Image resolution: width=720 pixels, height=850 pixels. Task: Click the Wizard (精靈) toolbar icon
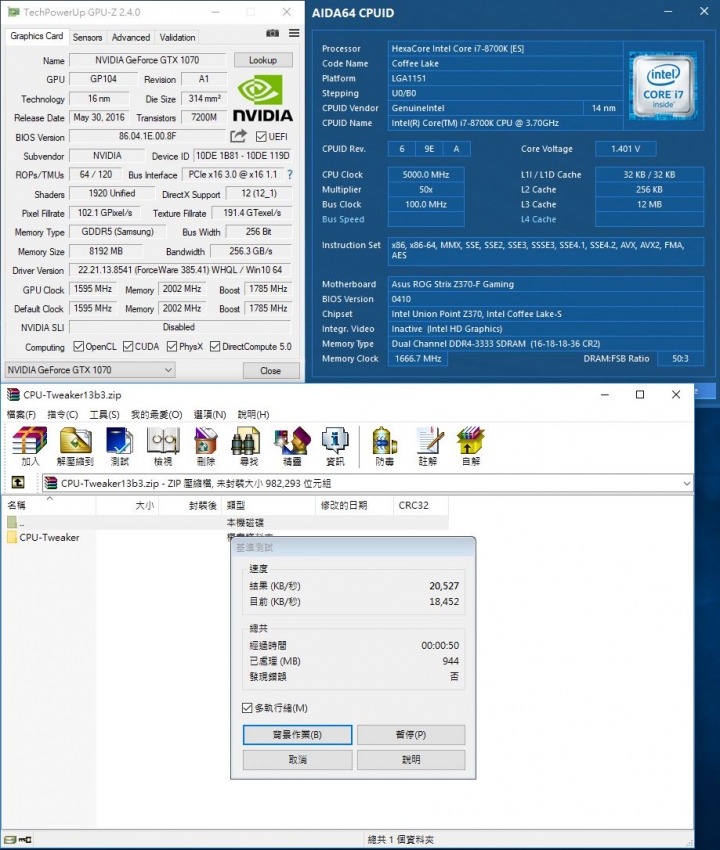pyautogui.click(x=292, y=446)
